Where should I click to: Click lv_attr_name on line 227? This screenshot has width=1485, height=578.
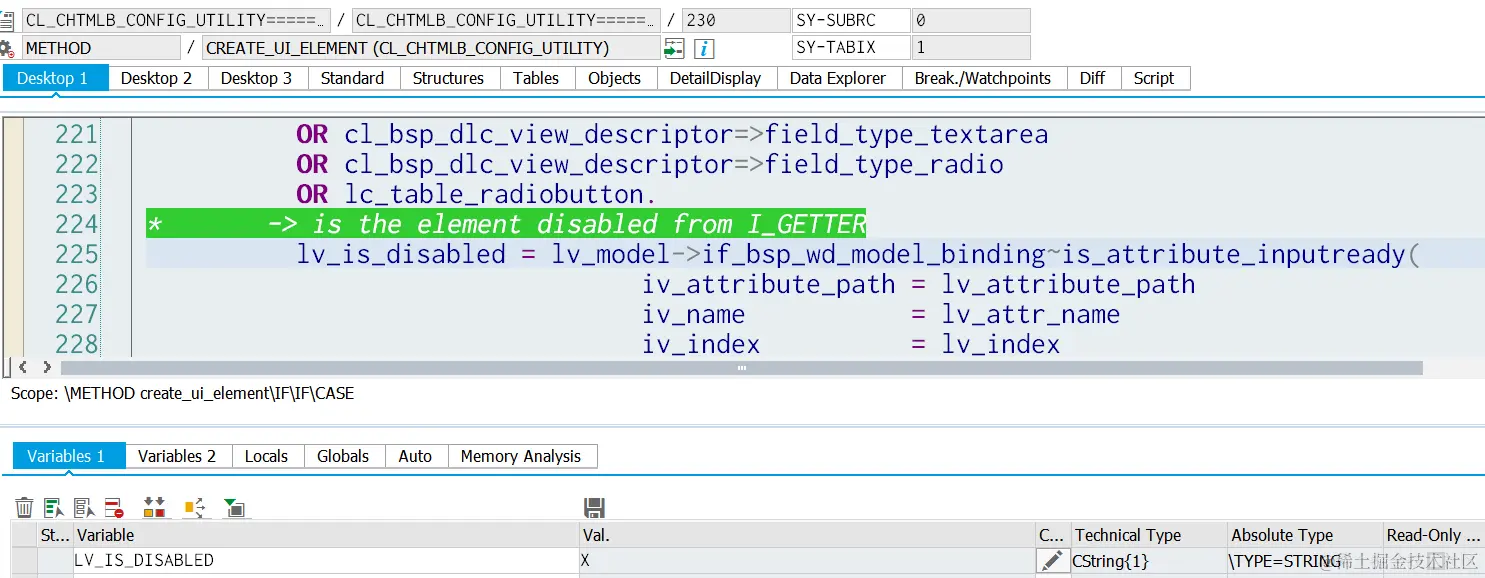click(x=1031, y=314)
